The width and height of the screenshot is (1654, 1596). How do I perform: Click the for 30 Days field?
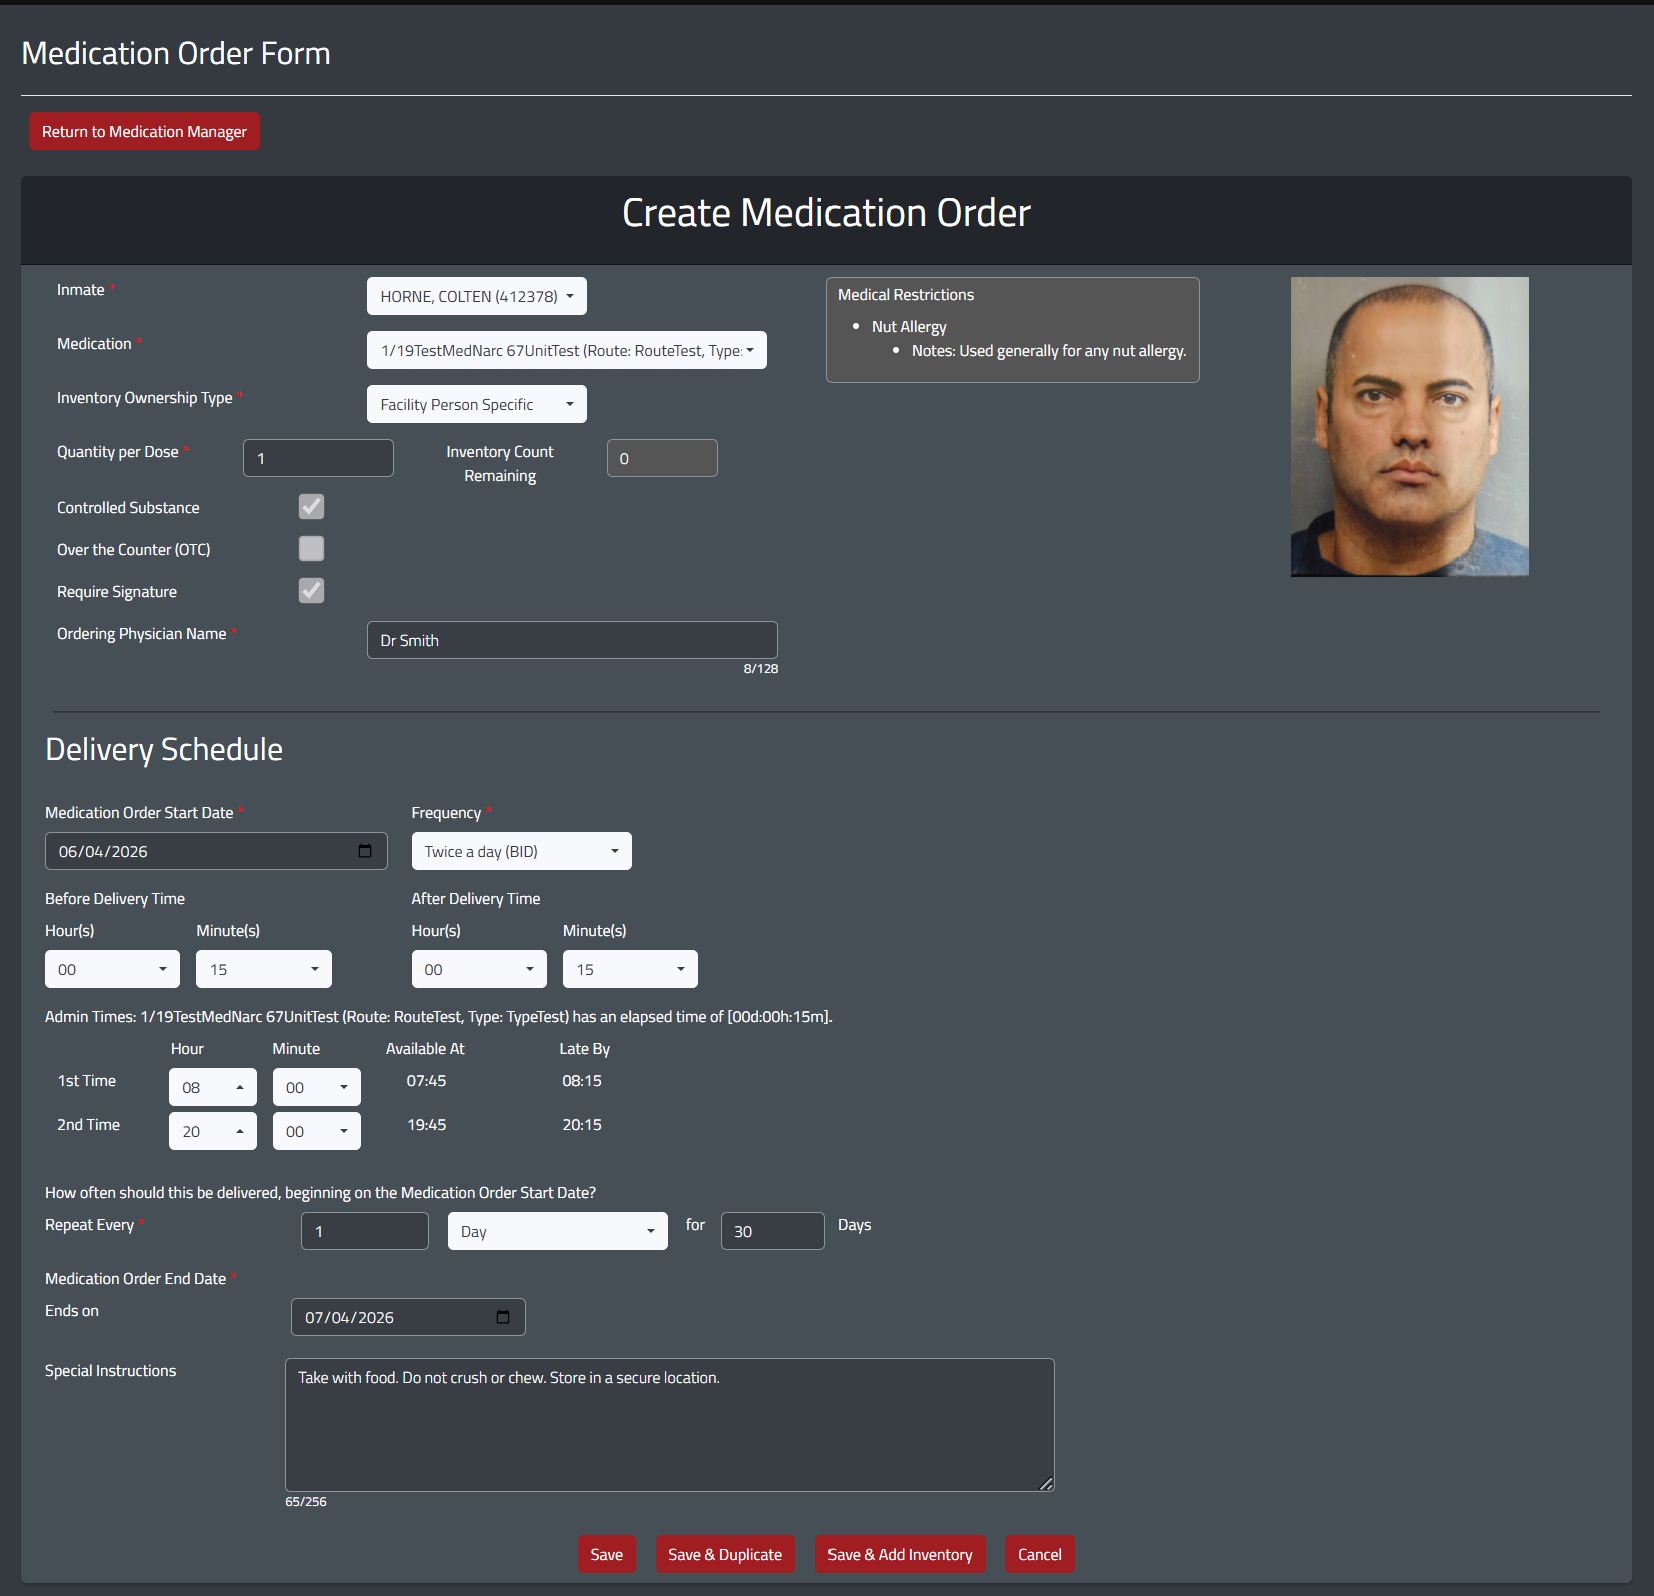(x=772, y=1231)
